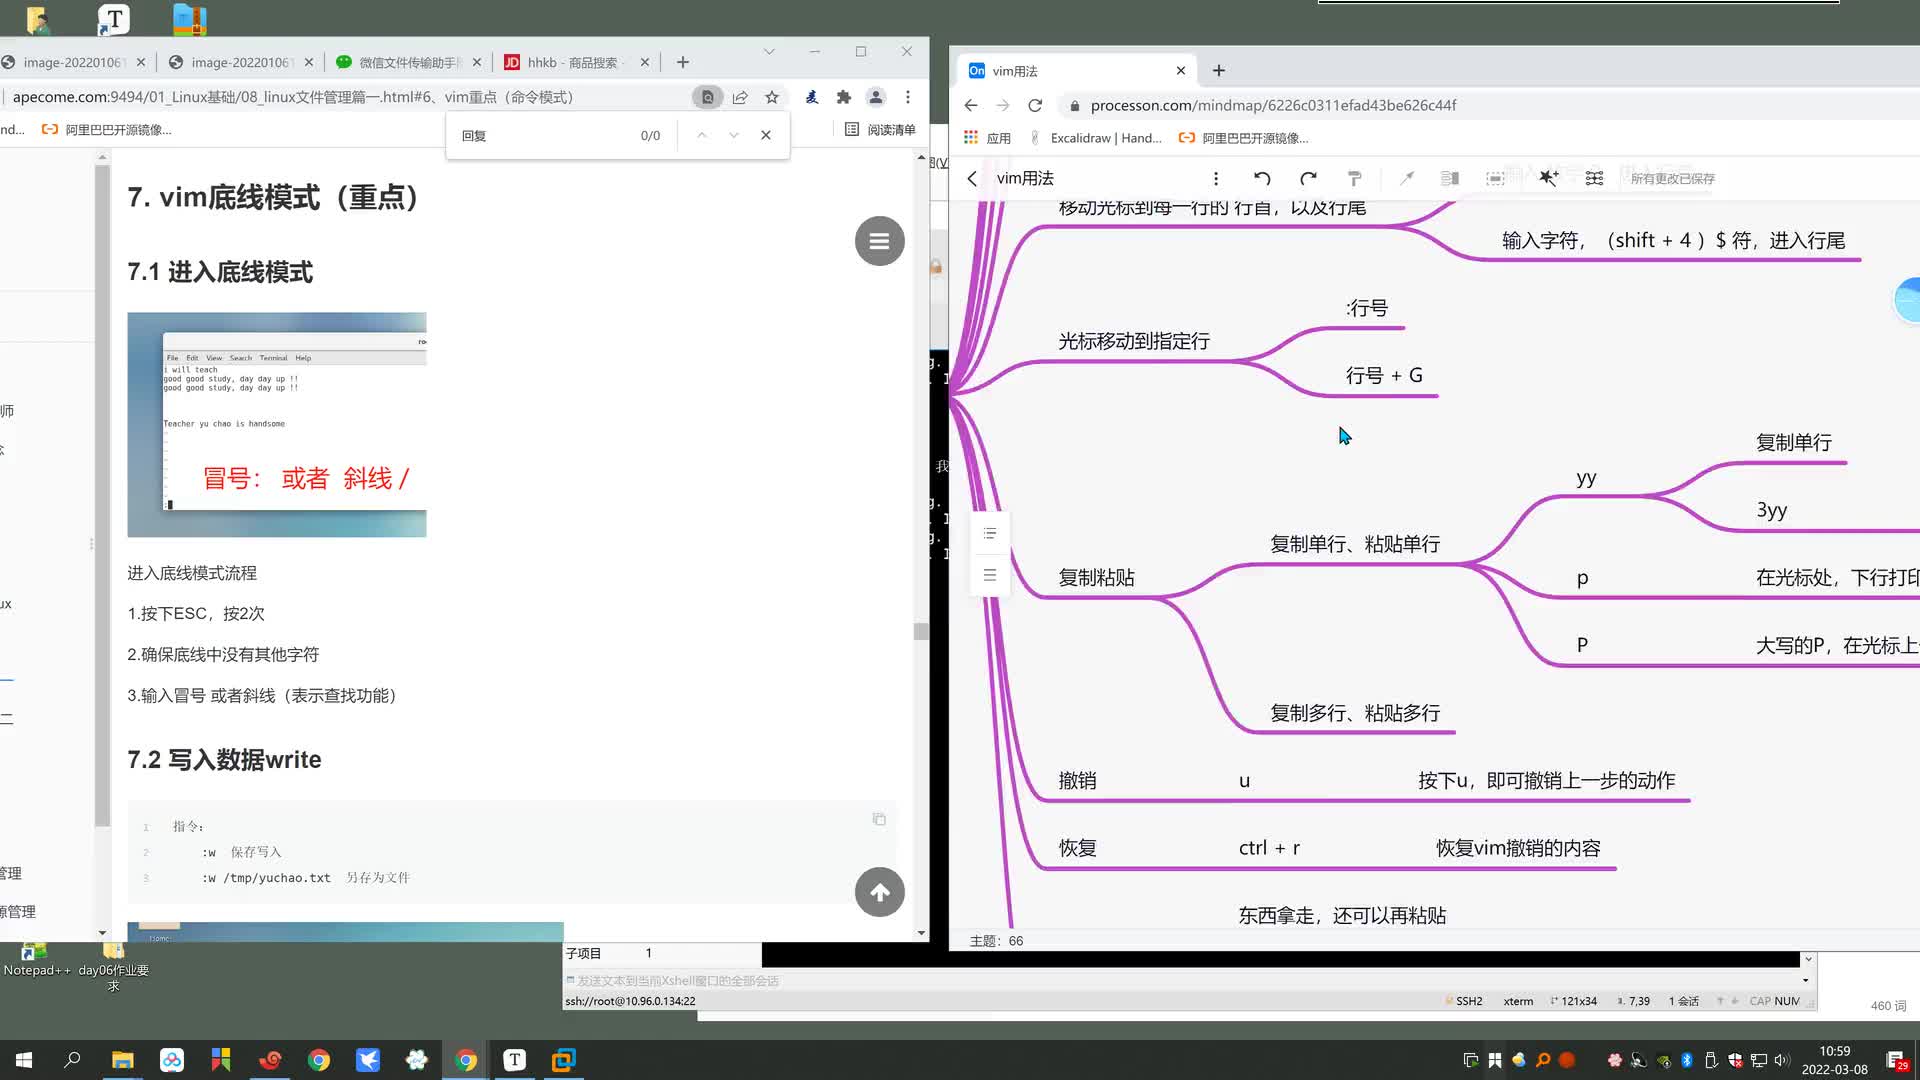
Task: Click the profile avatar in left Chrome toolbar
Action: click(x=876, y=97)
